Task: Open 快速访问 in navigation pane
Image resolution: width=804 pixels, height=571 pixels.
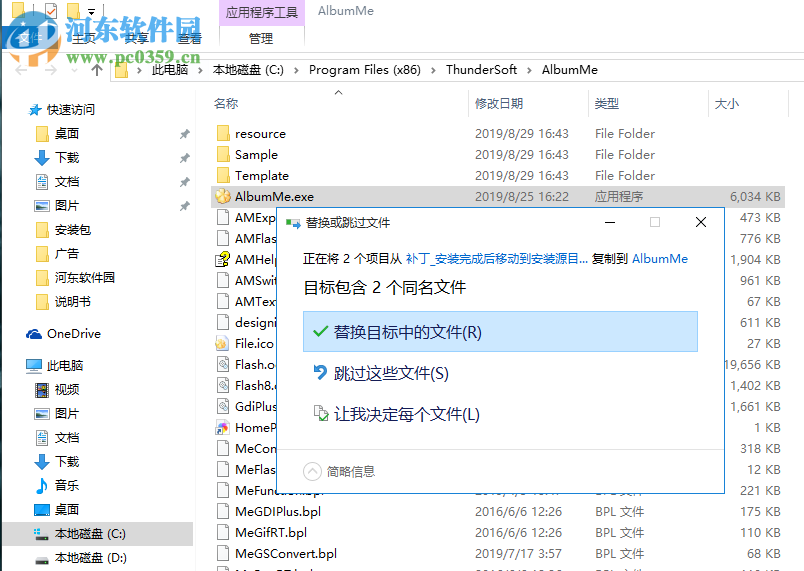Action: pyautogui.click(x=70, y=110)
